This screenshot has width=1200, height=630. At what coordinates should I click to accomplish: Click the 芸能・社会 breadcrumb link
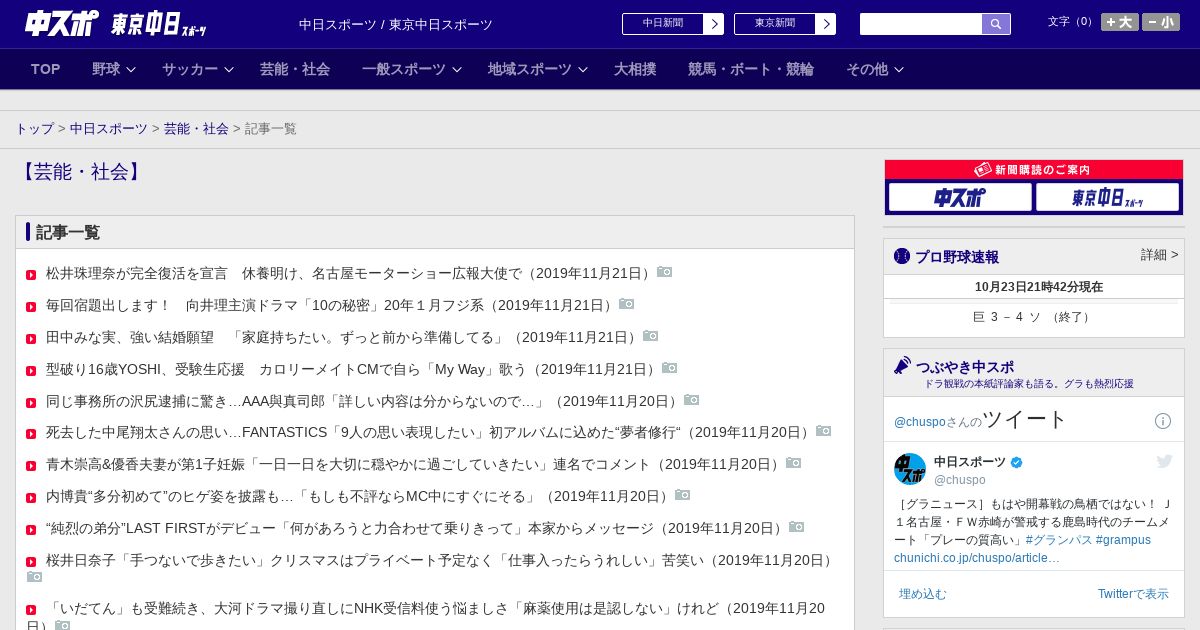coord(196,129)
